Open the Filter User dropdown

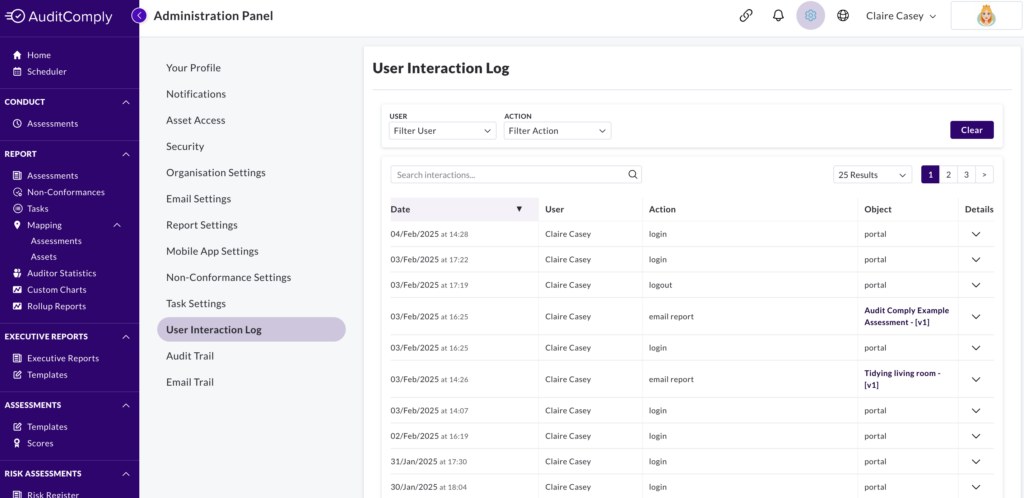pos(443,131)
